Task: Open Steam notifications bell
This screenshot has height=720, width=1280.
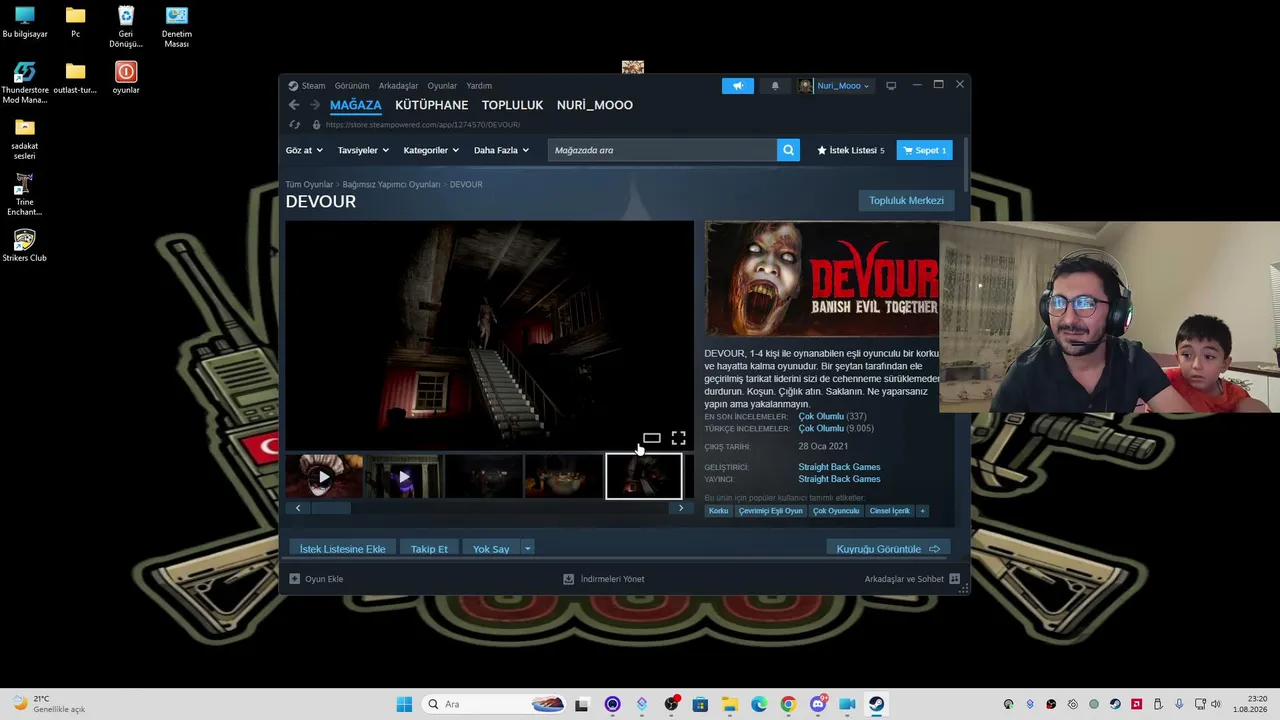Action: pyautogui.click(x=775, y=86)
